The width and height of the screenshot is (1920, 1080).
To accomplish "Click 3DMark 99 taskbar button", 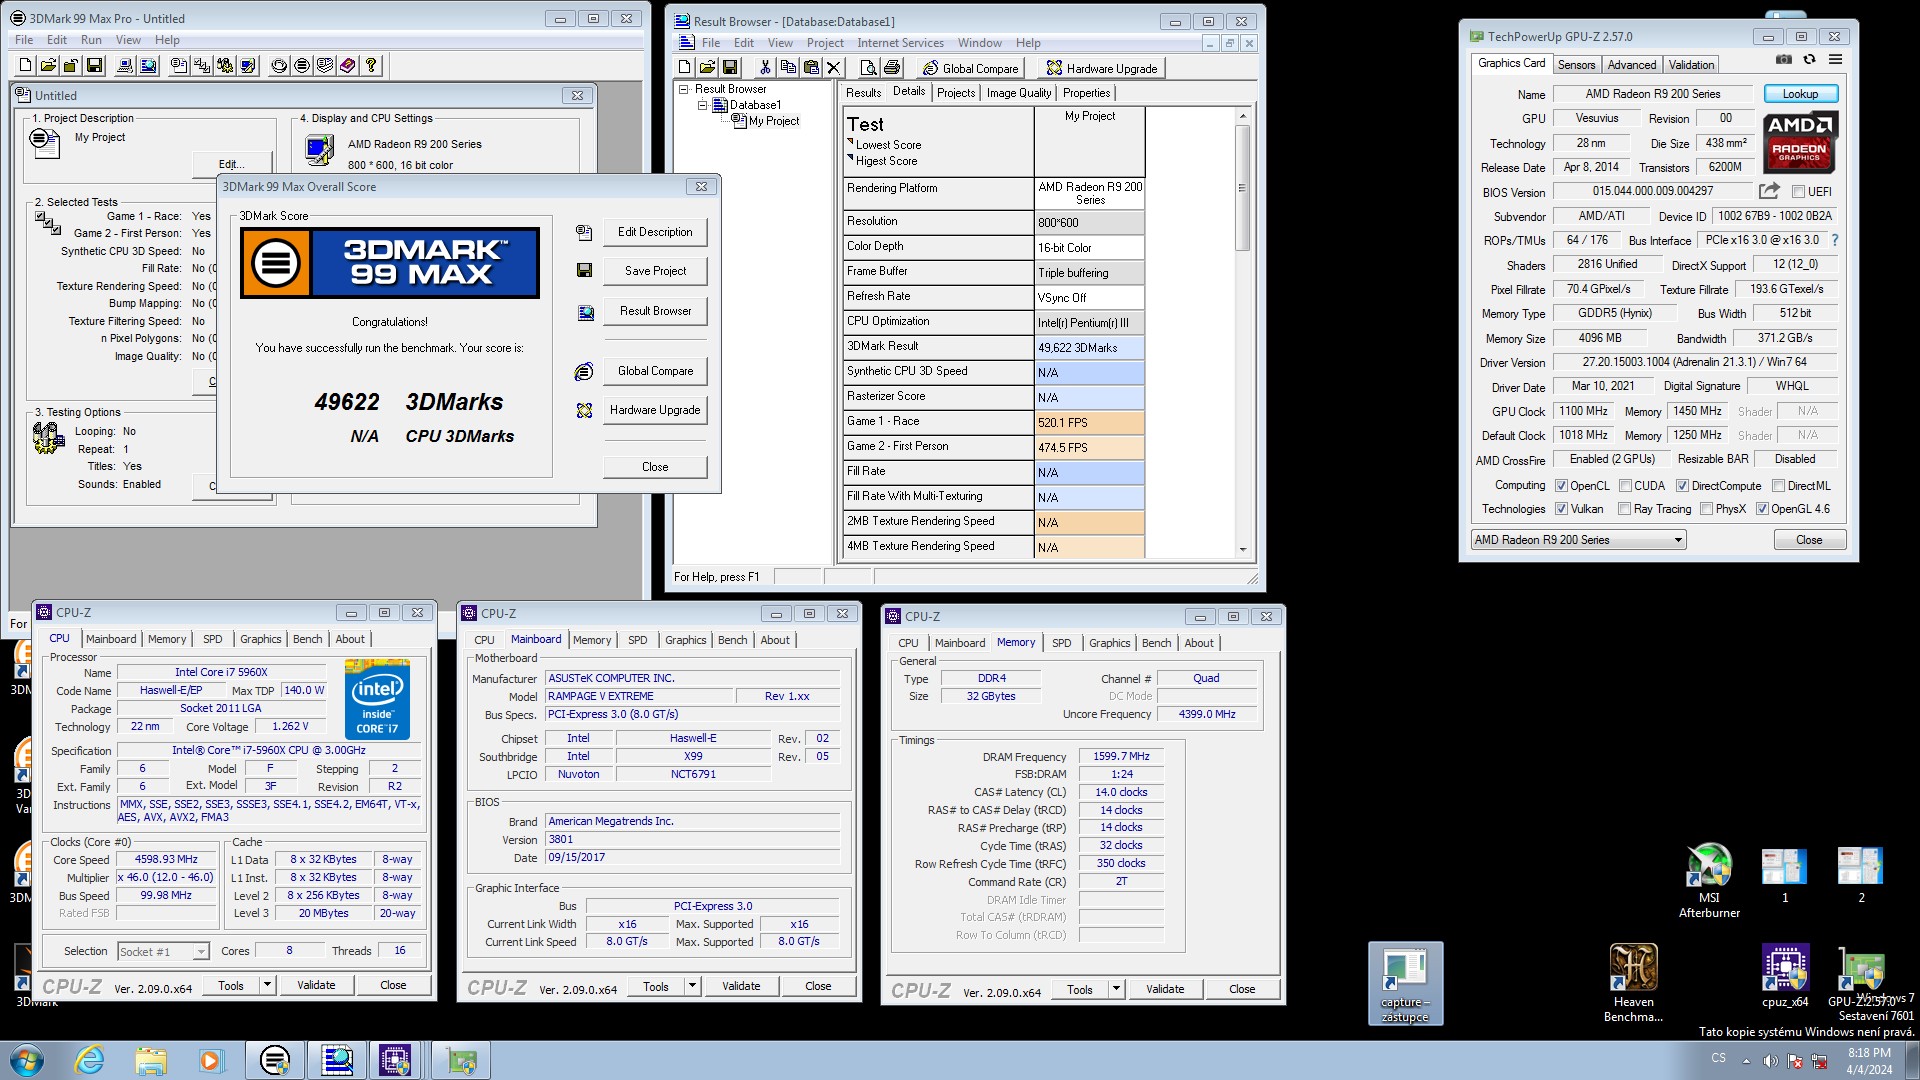I will tap(274, 1060).
